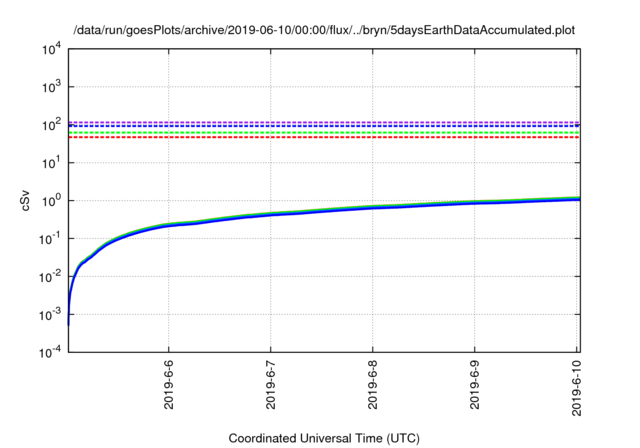Click the 10^3 y-axis tick label
640x448 pixels.
(51, 87)
